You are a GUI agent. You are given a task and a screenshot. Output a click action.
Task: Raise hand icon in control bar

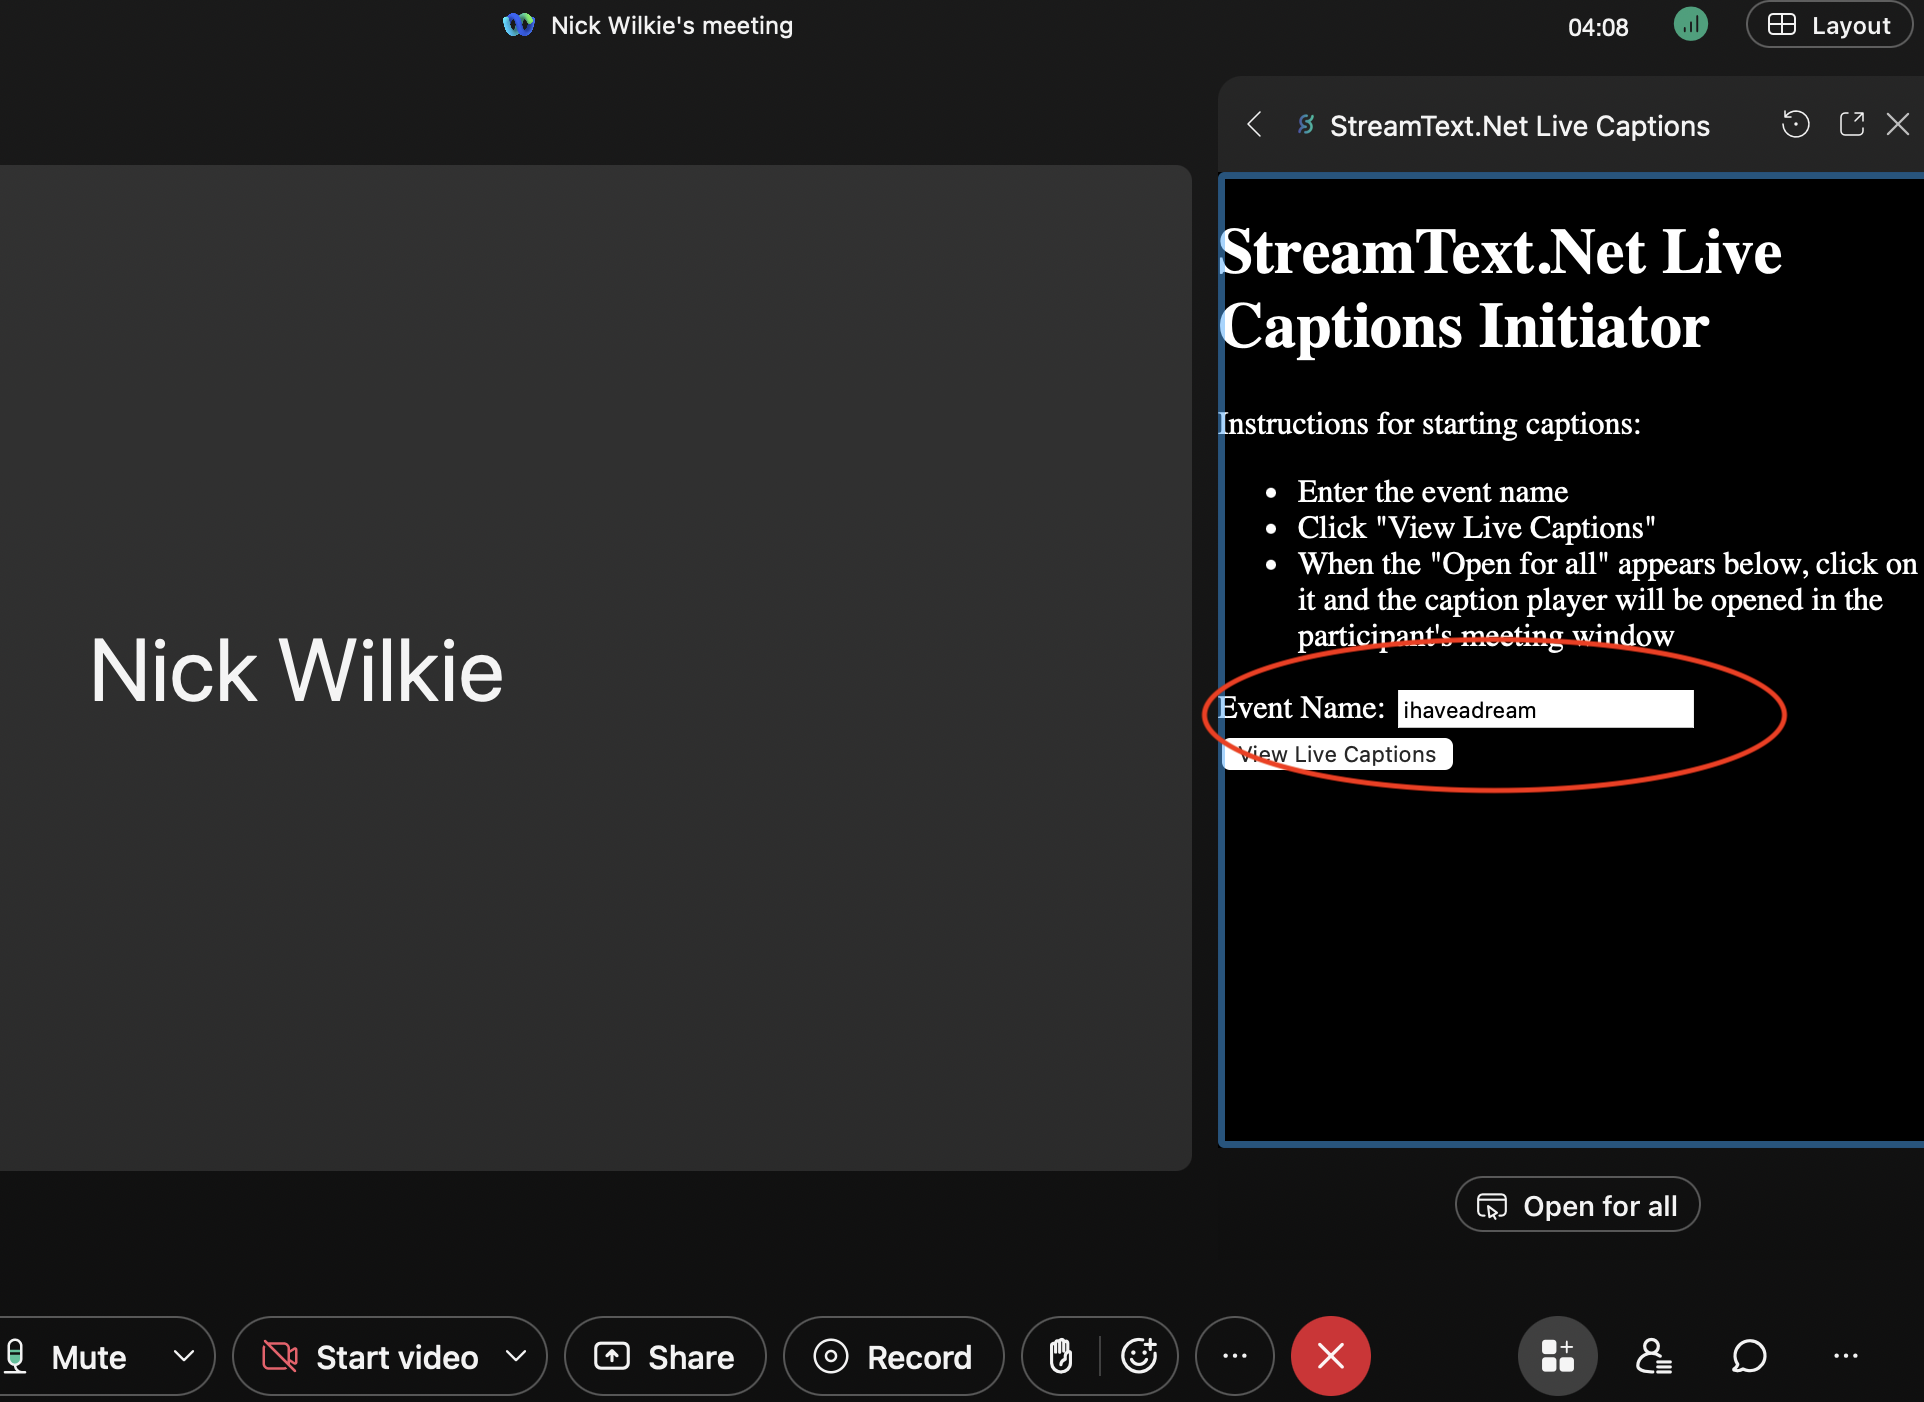pyautogui.click(x=1061, y=1357)
